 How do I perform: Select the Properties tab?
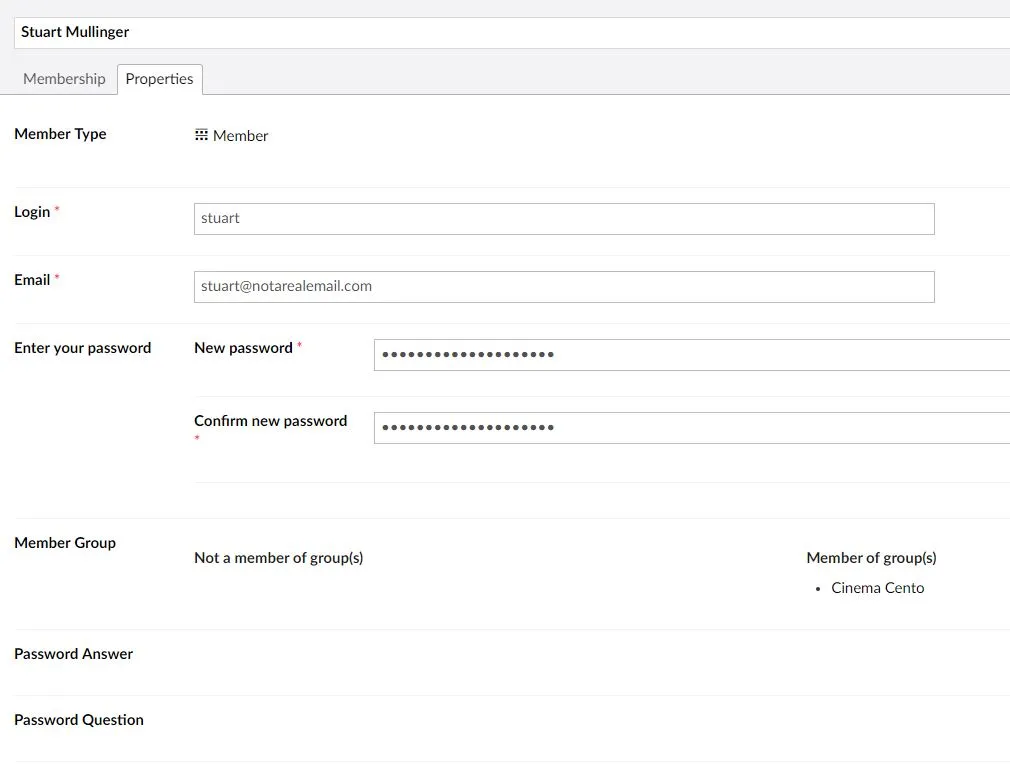(159, 79)
